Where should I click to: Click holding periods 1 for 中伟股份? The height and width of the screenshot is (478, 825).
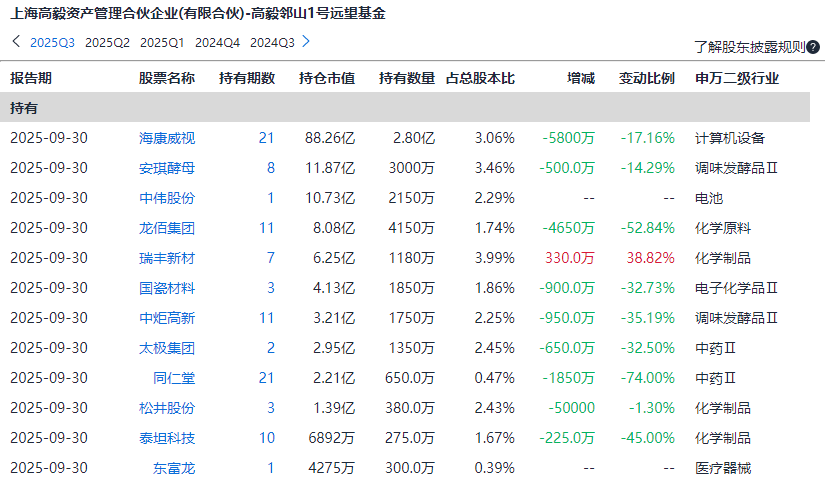click(x=270, y=198)
